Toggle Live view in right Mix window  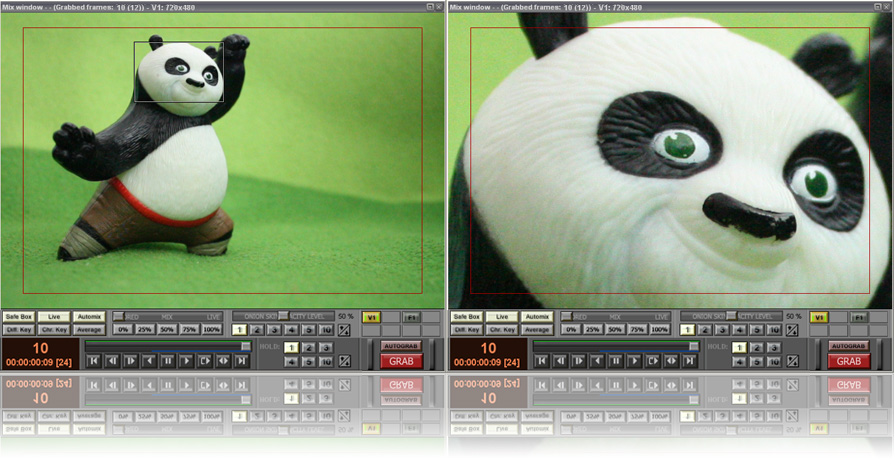click(x=502, y=317)
